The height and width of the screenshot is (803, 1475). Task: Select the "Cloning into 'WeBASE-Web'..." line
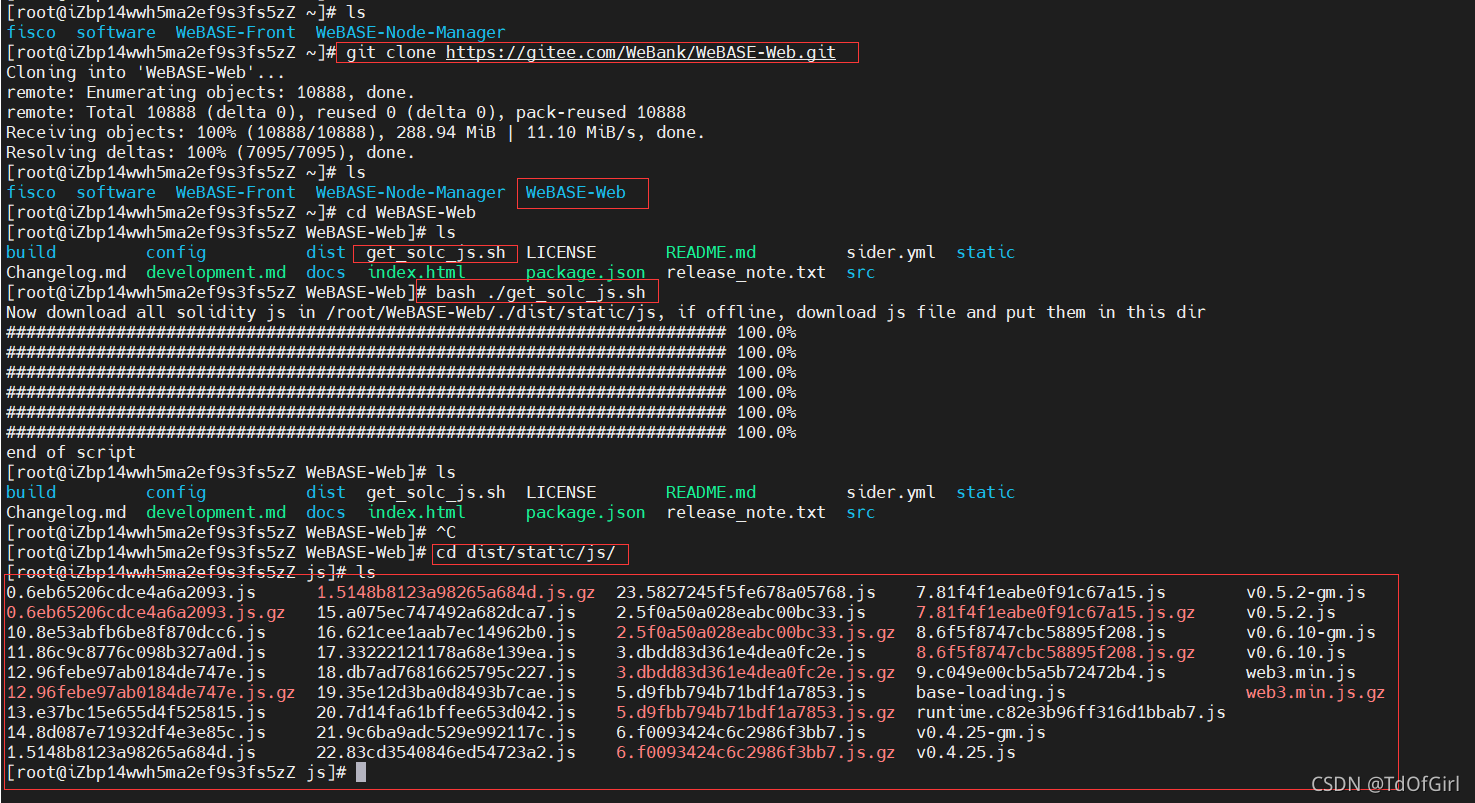point(145,72)
